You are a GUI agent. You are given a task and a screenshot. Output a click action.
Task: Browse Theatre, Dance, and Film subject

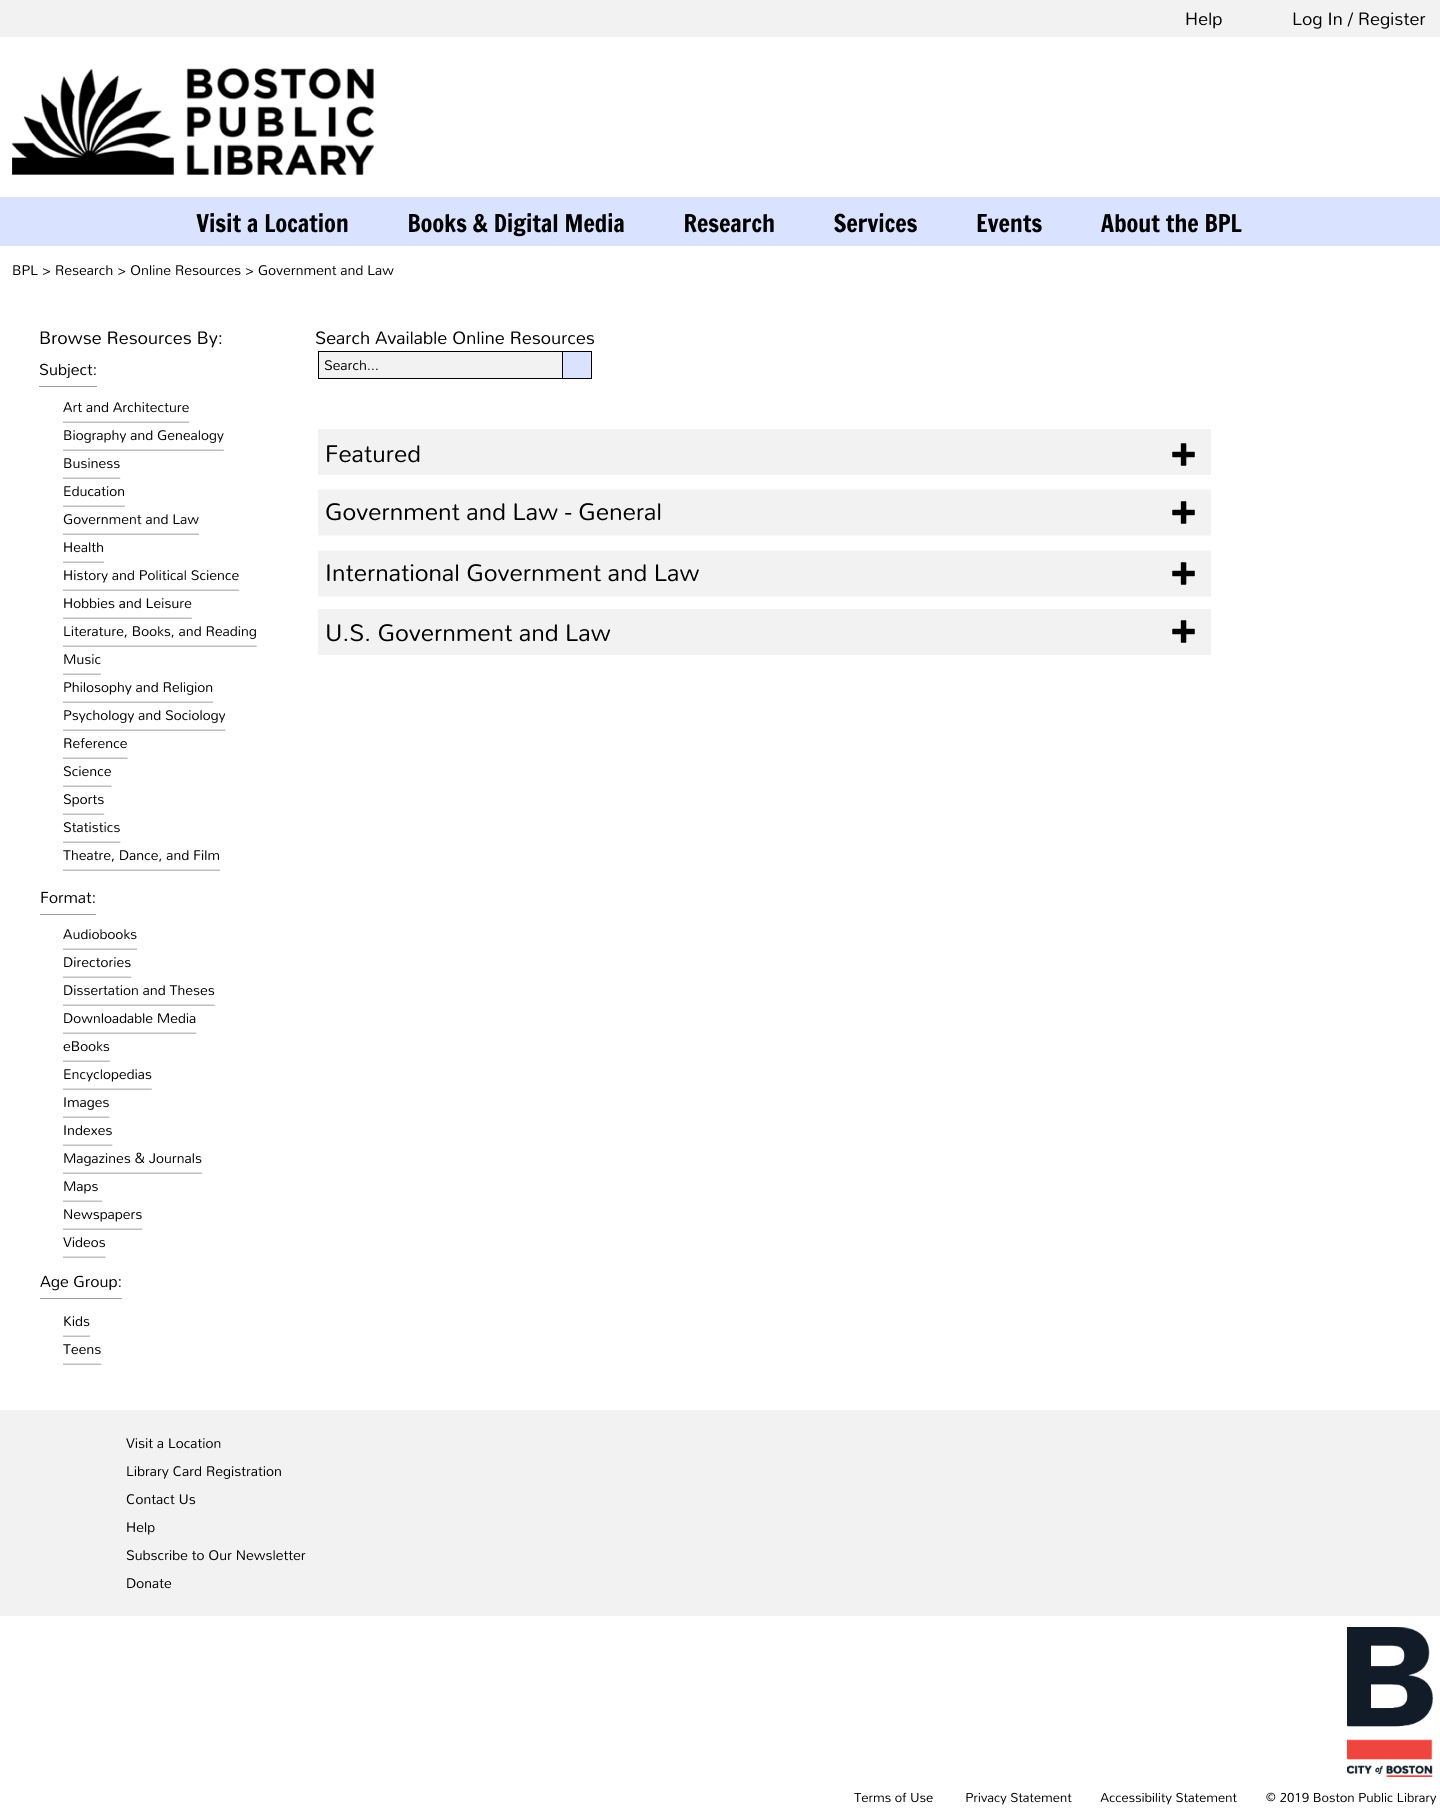coord(141,855)
